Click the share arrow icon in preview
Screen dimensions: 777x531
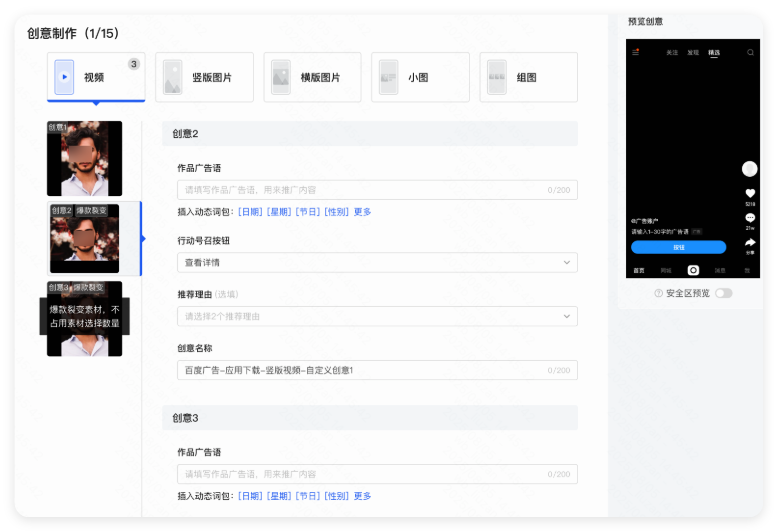tap(750, 242)
